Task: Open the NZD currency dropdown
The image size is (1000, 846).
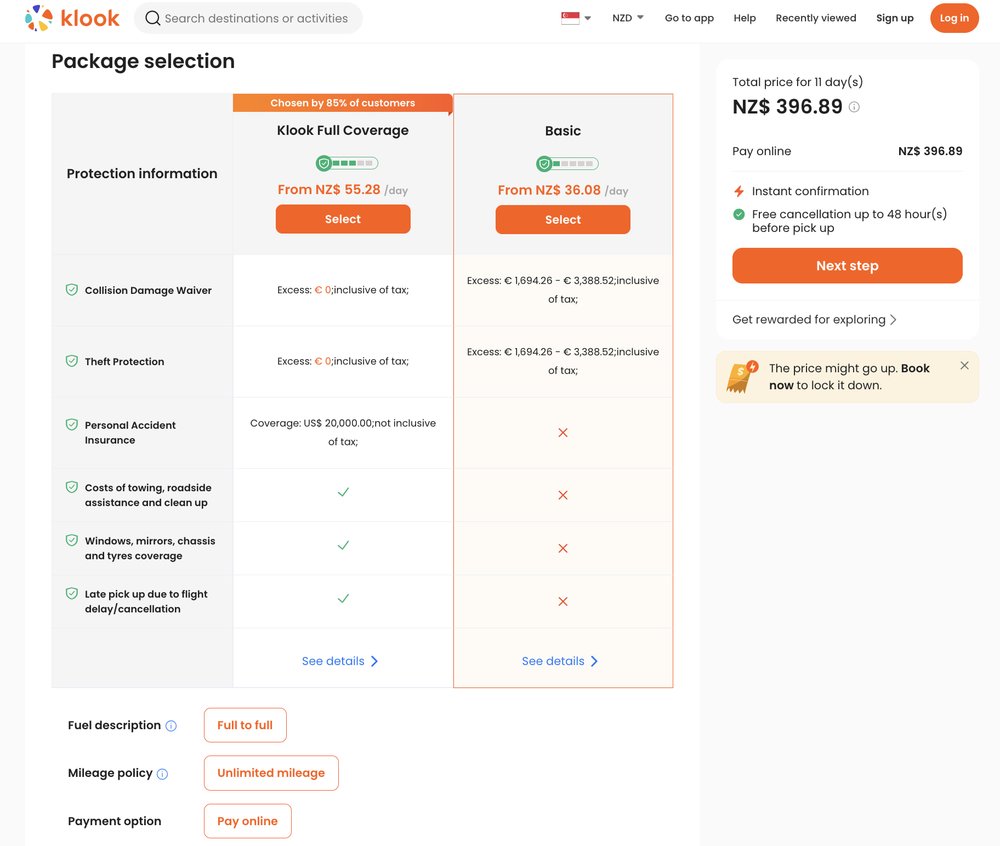Action: click(627, 17)
